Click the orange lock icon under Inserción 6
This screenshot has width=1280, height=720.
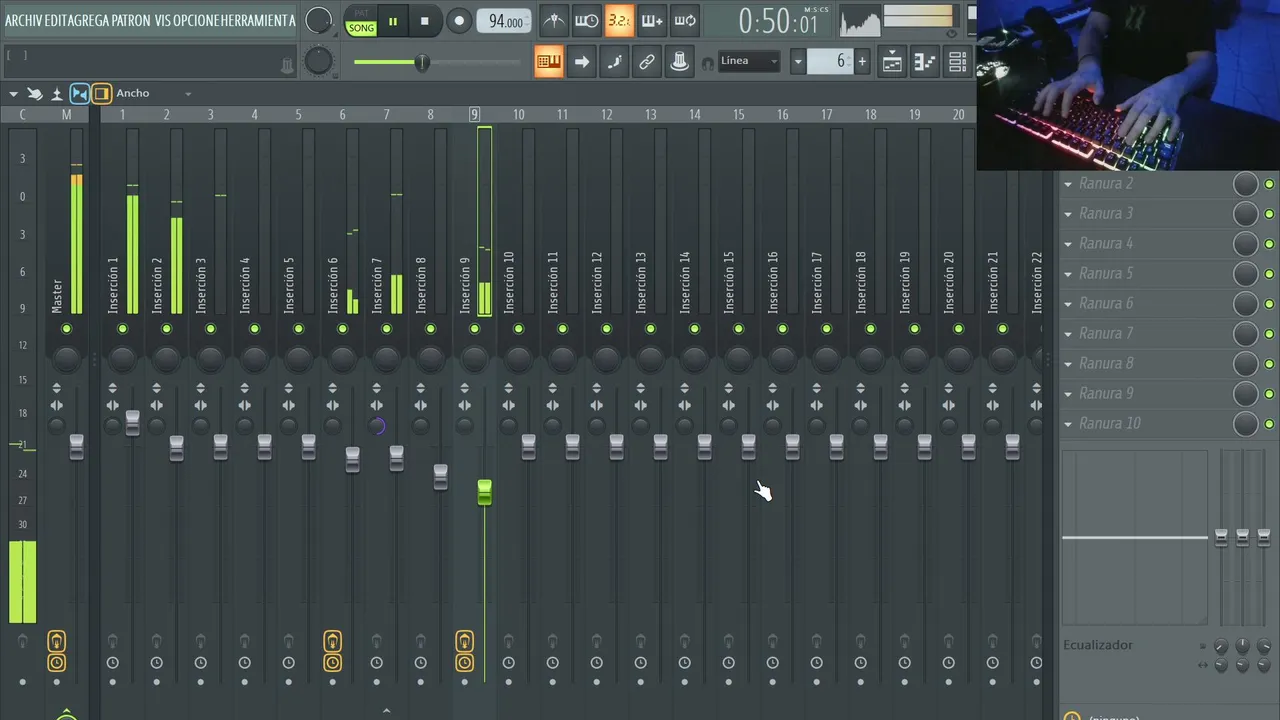[x=333, y=641]
